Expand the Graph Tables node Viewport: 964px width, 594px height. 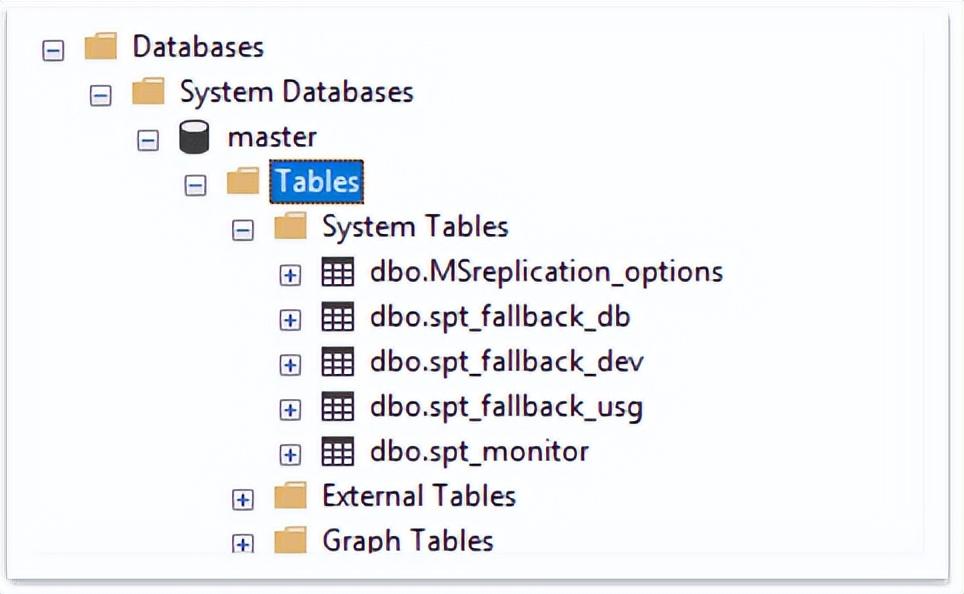point(242,543)
